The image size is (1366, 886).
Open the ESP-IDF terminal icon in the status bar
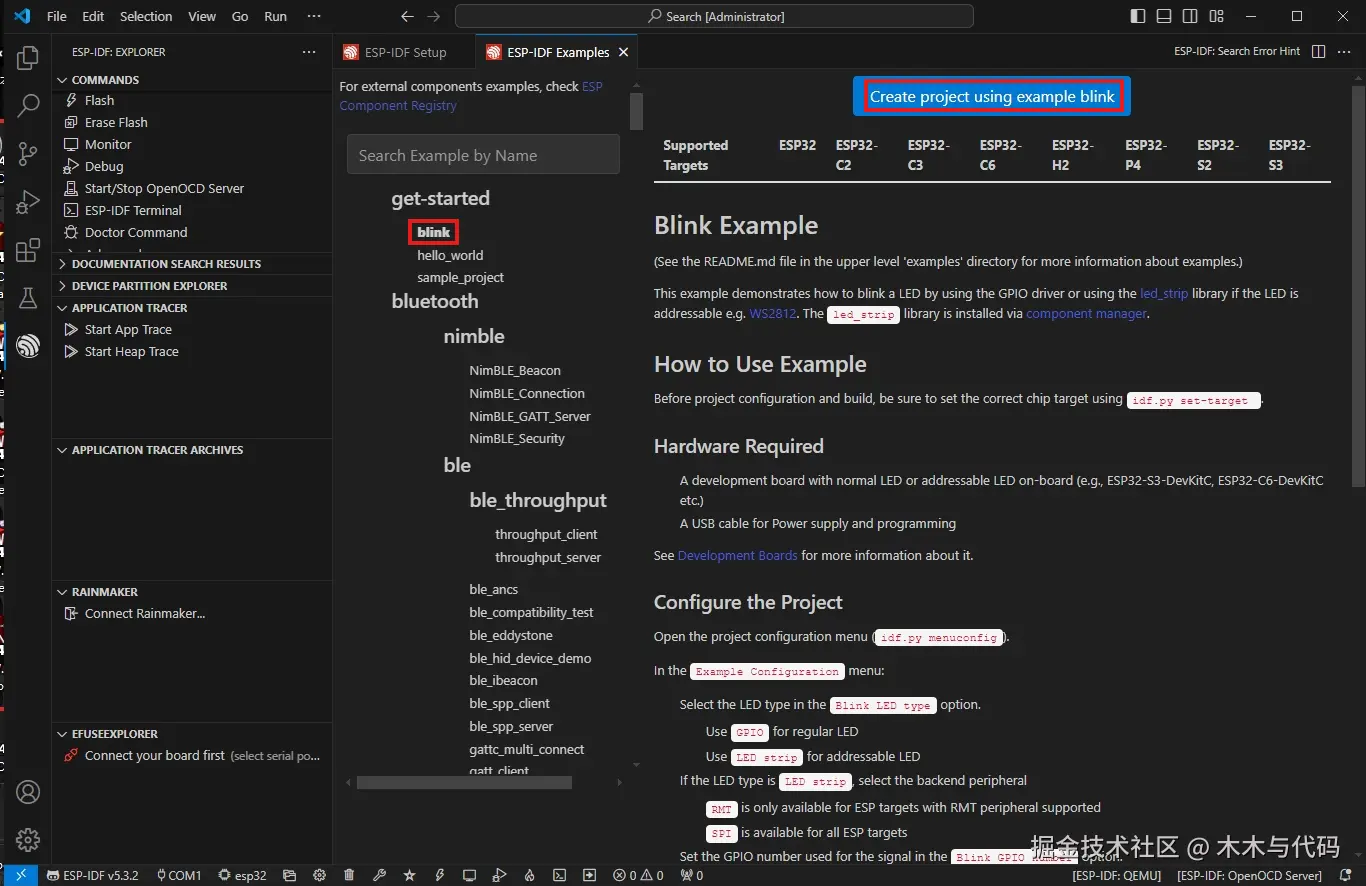click(x=560, y=875)
